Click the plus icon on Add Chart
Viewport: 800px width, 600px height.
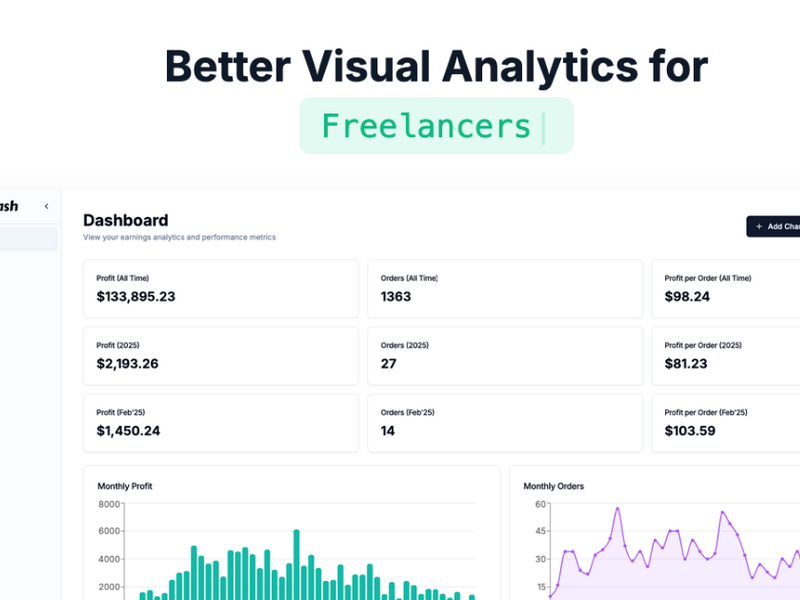click(x=757, y=226)
